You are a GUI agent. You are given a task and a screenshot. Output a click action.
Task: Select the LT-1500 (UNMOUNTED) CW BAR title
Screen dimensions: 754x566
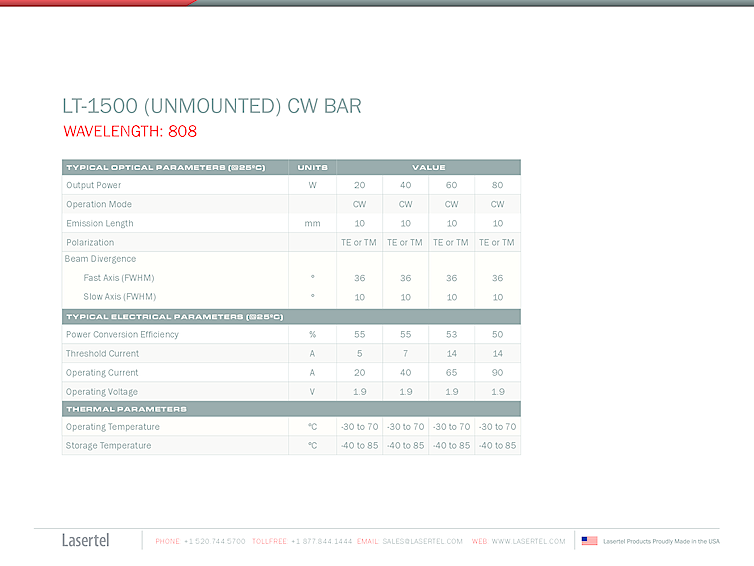[211, 107]
